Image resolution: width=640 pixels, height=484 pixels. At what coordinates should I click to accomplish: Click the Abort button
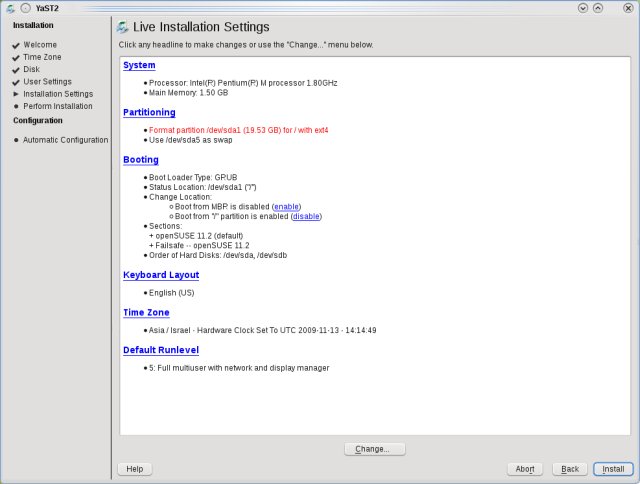(525, 469)
